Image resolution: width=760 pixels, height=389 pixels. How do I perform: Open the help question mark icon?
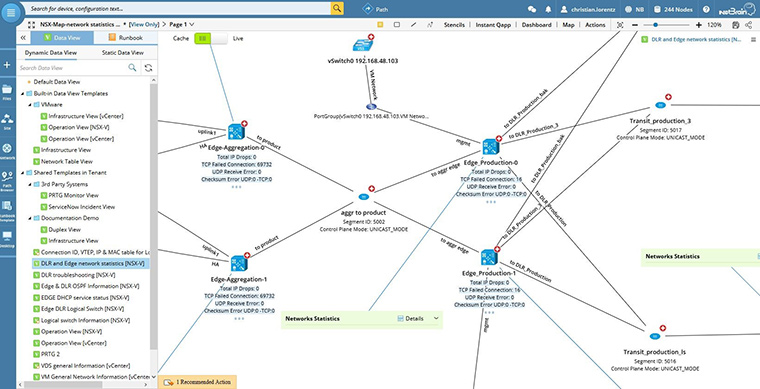pyautogui.click(x=706, y=9)
